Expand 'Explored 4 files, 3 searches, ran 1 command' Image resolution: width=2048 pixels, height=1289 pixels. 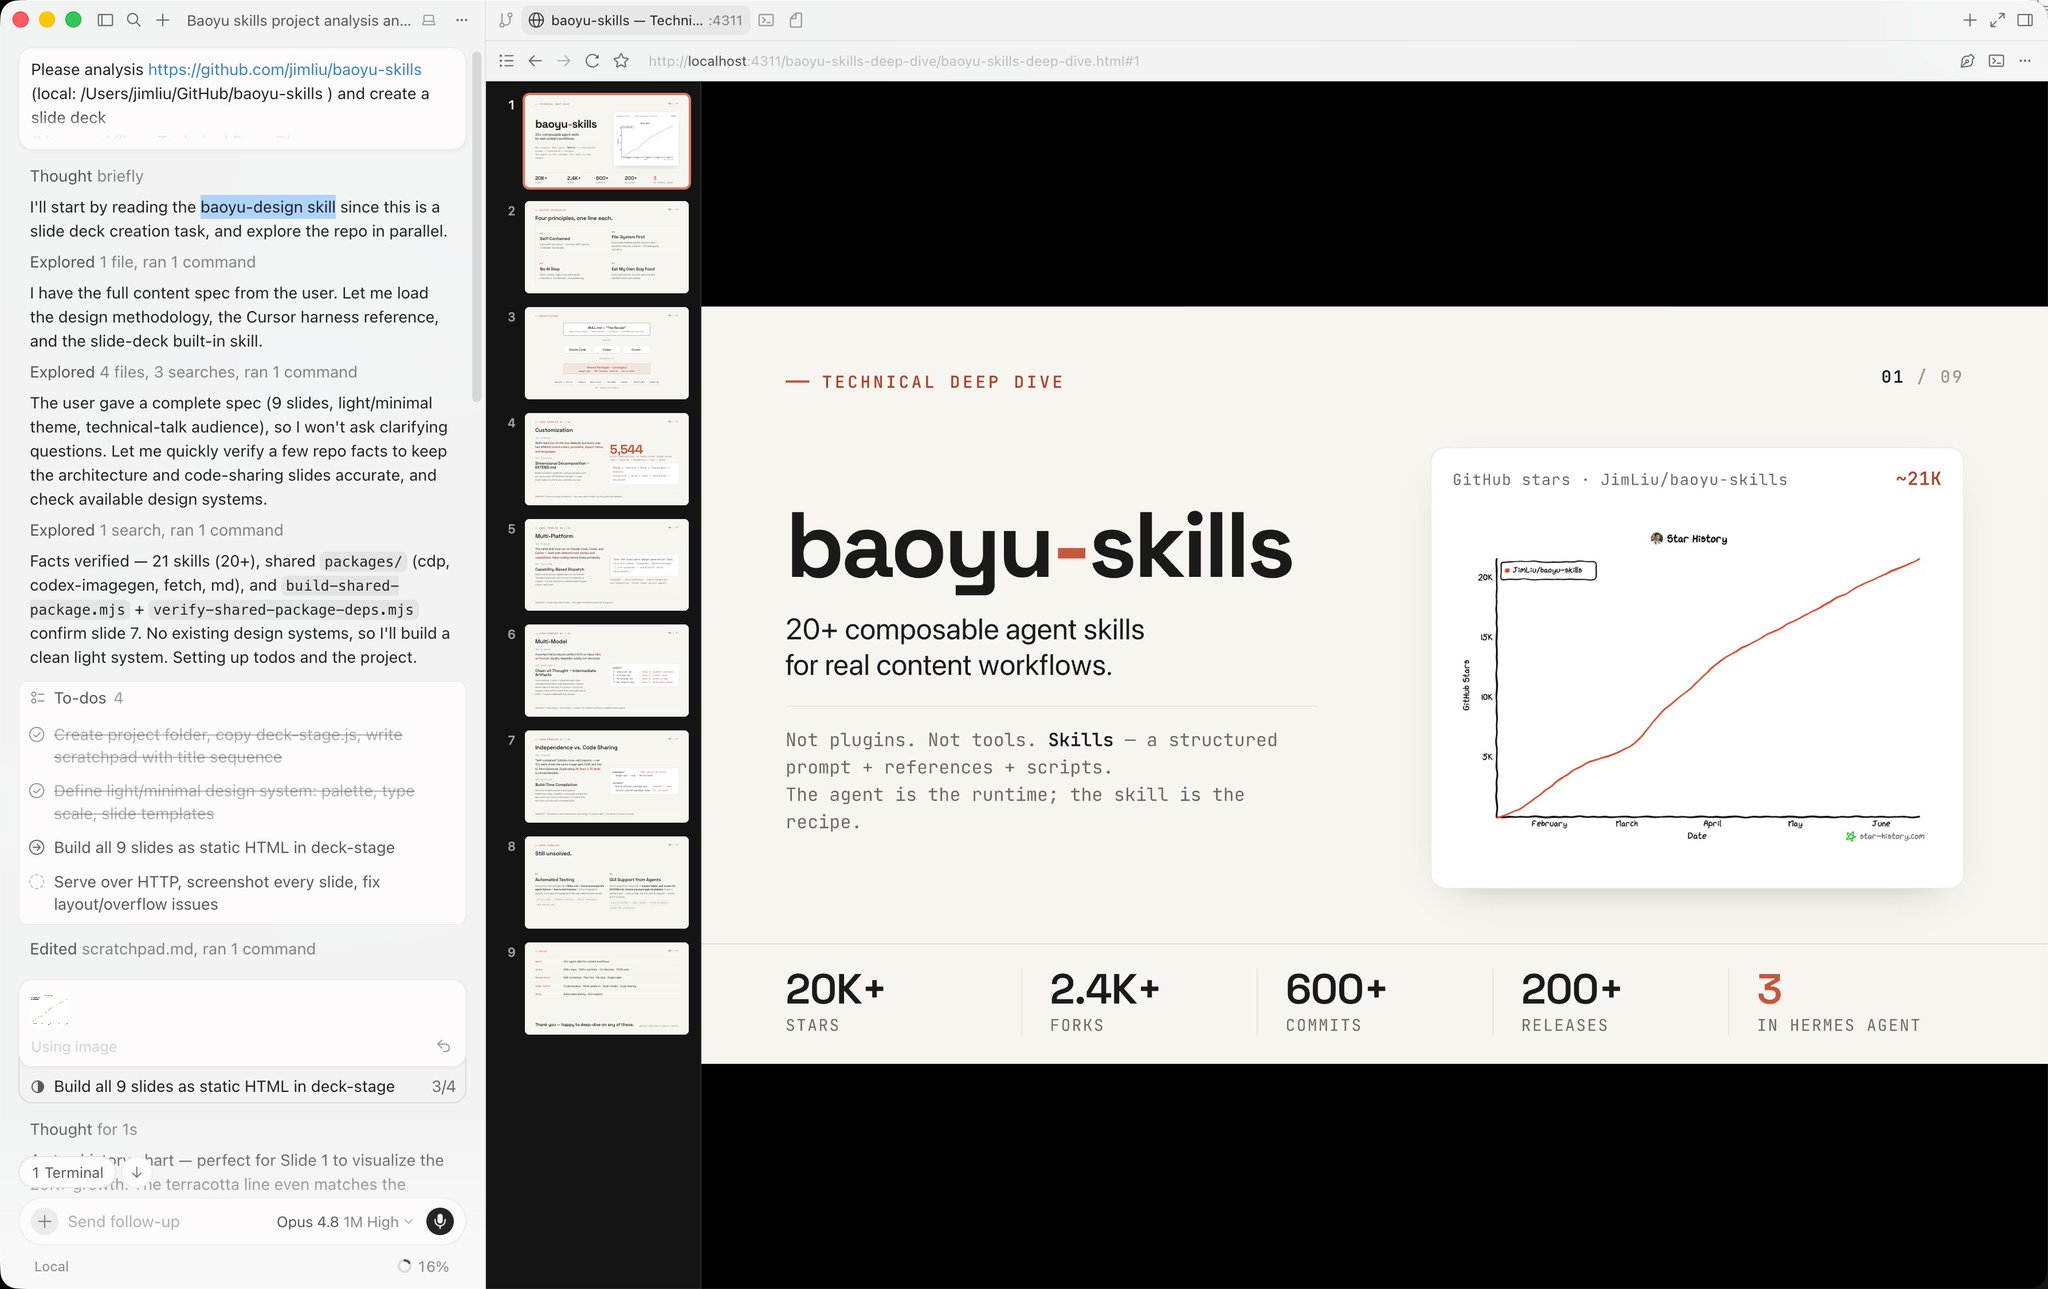pyautogui.click(x=193, y=372)
